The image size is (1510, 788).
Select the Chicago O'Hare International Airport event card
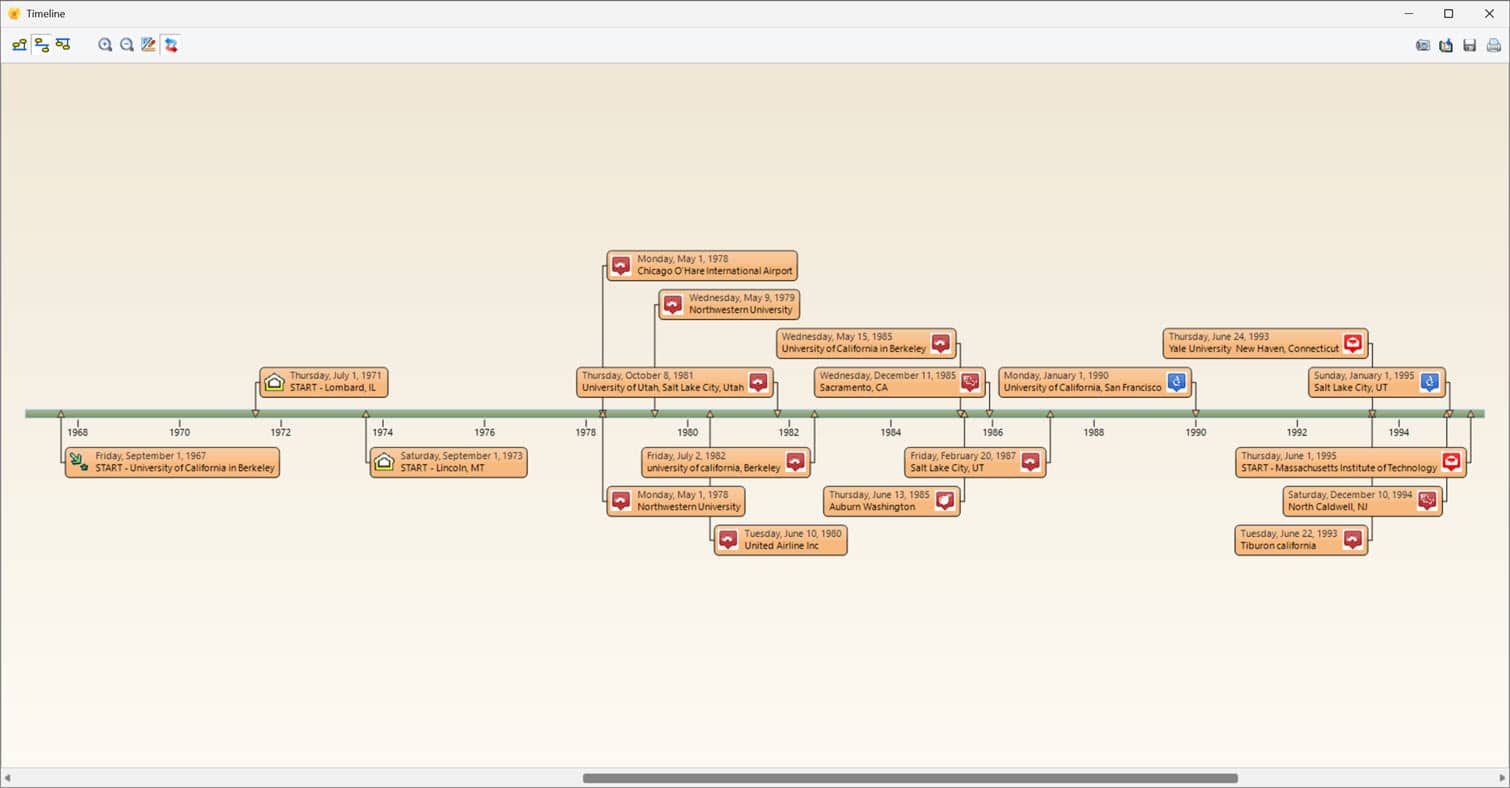[x=702, y=266]
